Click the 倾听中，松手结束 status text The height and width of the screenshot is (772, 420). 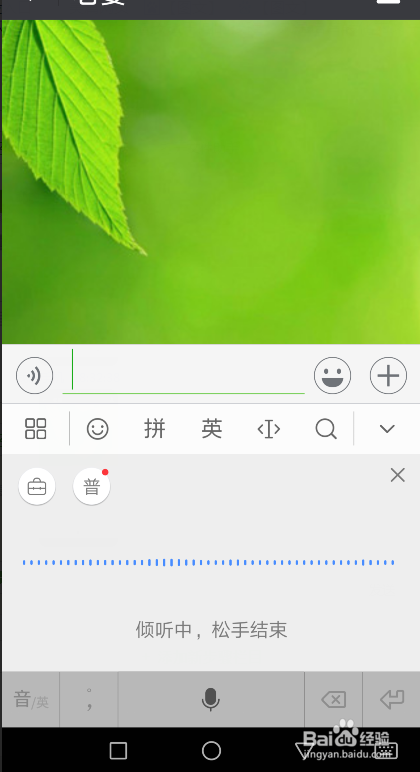pos(211,630)
